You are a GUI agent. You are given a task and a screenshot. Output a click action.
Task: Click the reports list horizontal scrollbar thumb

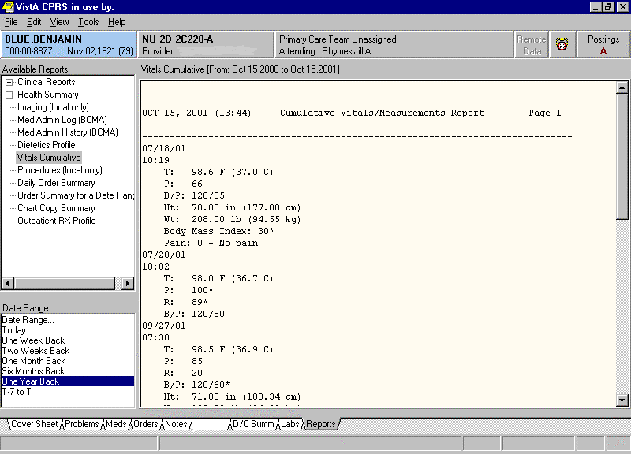[x=64, y=283]
